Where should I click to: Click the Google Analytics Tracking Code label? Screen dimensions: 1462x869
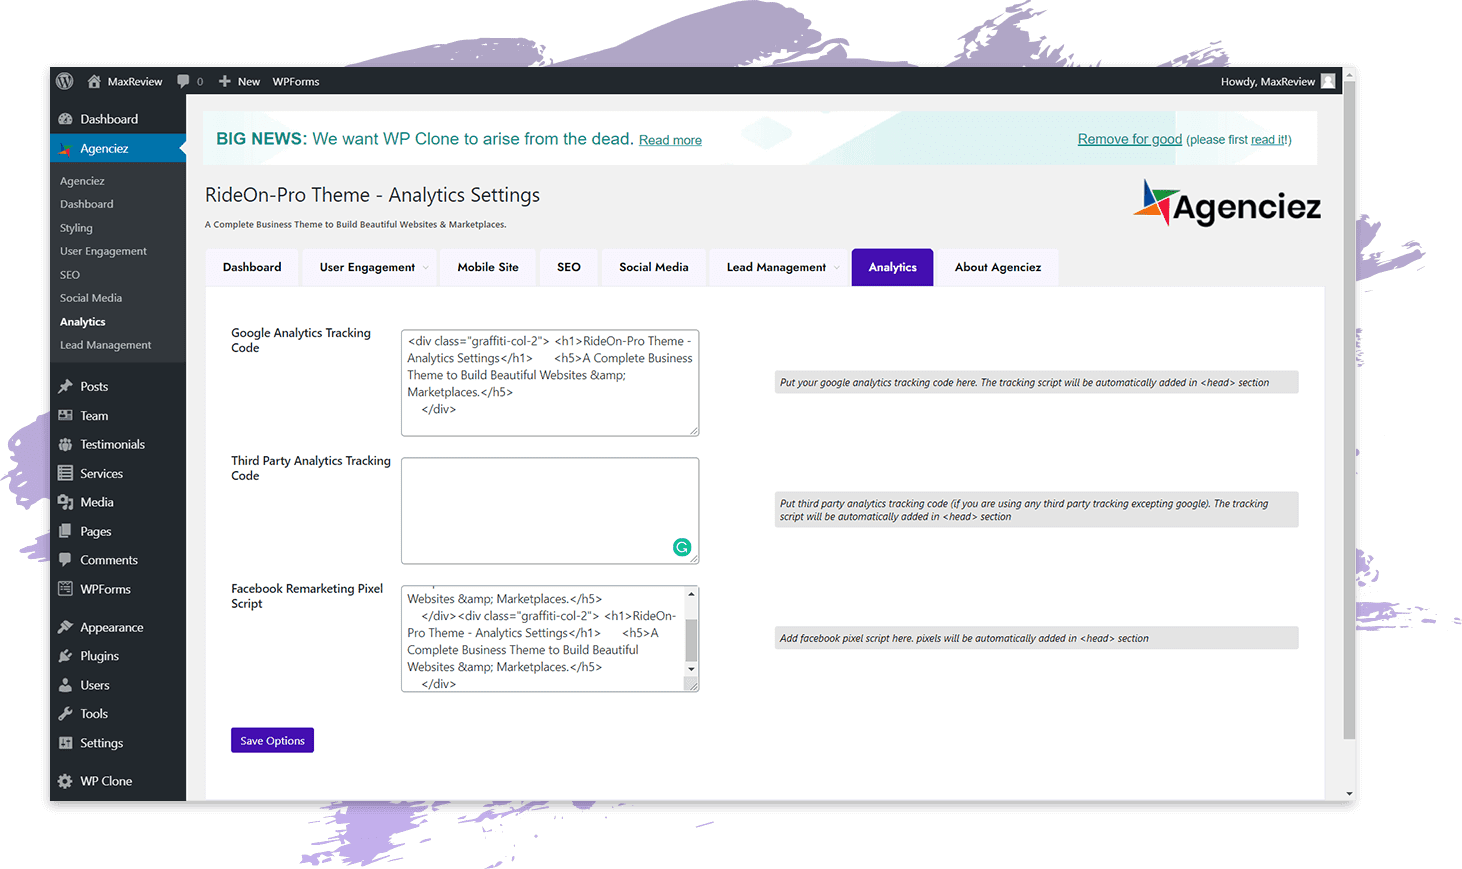pyautogui.click(x=301, y=340)
